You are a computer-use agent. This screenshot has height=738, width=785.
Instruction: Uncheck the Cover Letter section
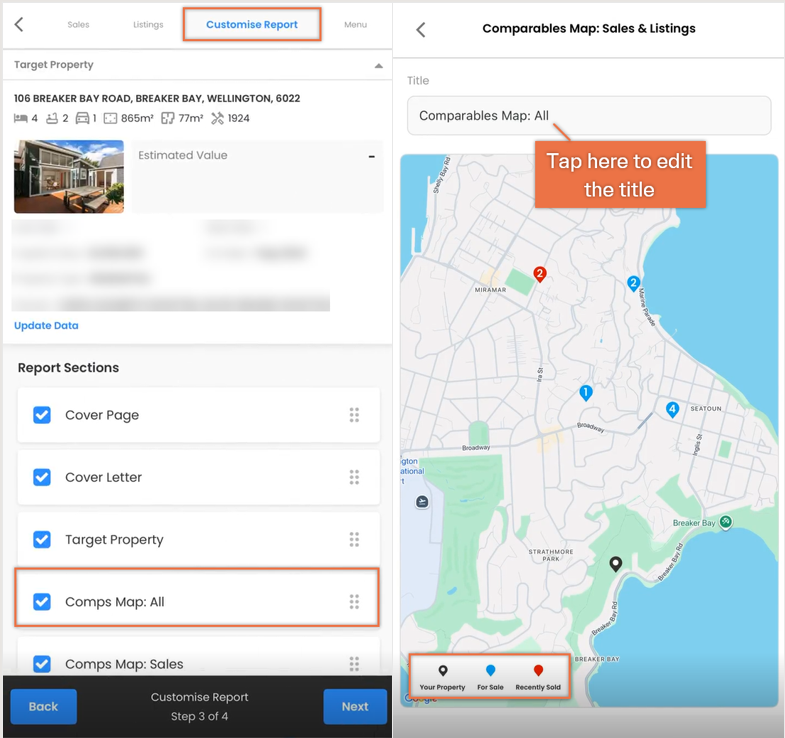[42, 477]
